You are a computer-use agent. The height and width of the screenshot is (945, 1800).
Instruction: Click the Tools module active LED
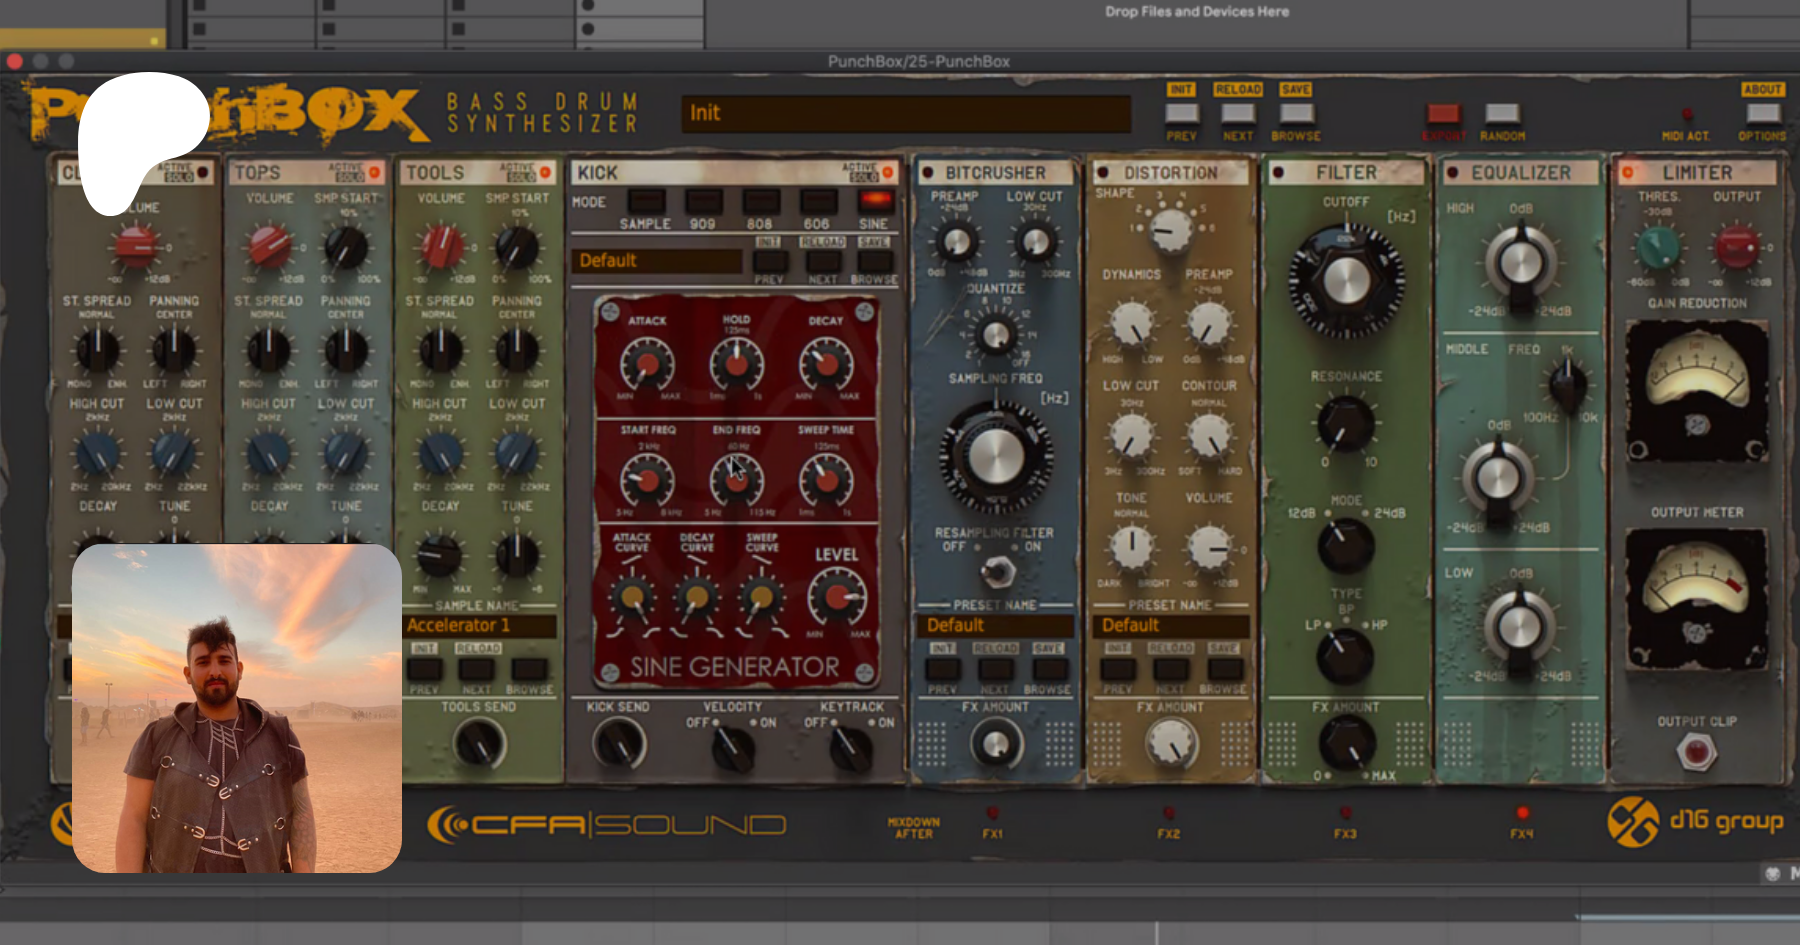545,173
